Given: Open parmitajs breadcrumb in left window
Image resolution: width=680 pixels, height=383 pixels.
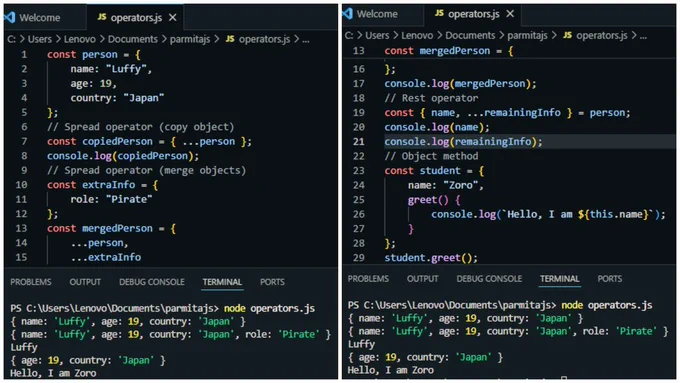Looking at the screenshot, I should (190, 39).
